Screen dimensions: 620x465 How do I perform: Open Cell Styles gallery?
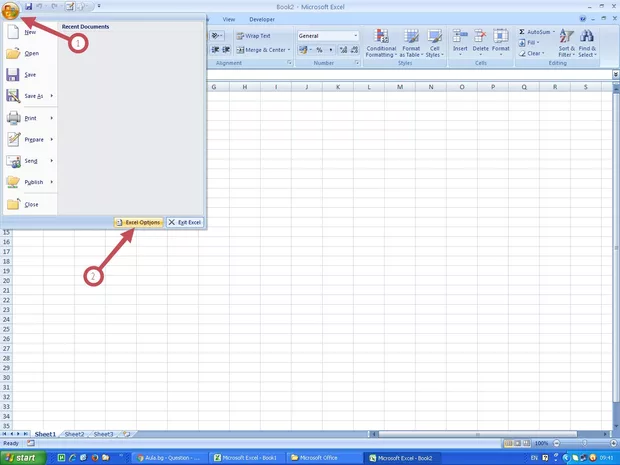click(x=435, y=43)
